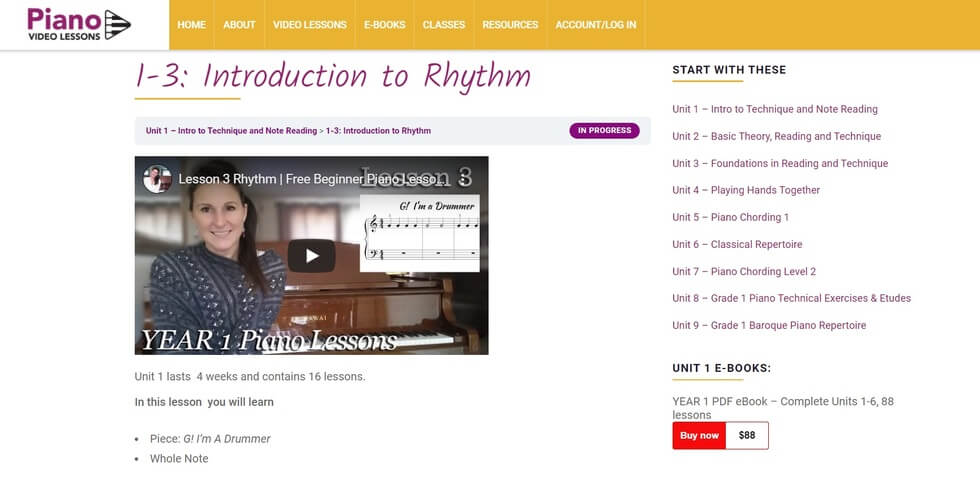980x480 pixels.
Task: Open the RESOURCES menu item
Action: click(x=510, y=25)
